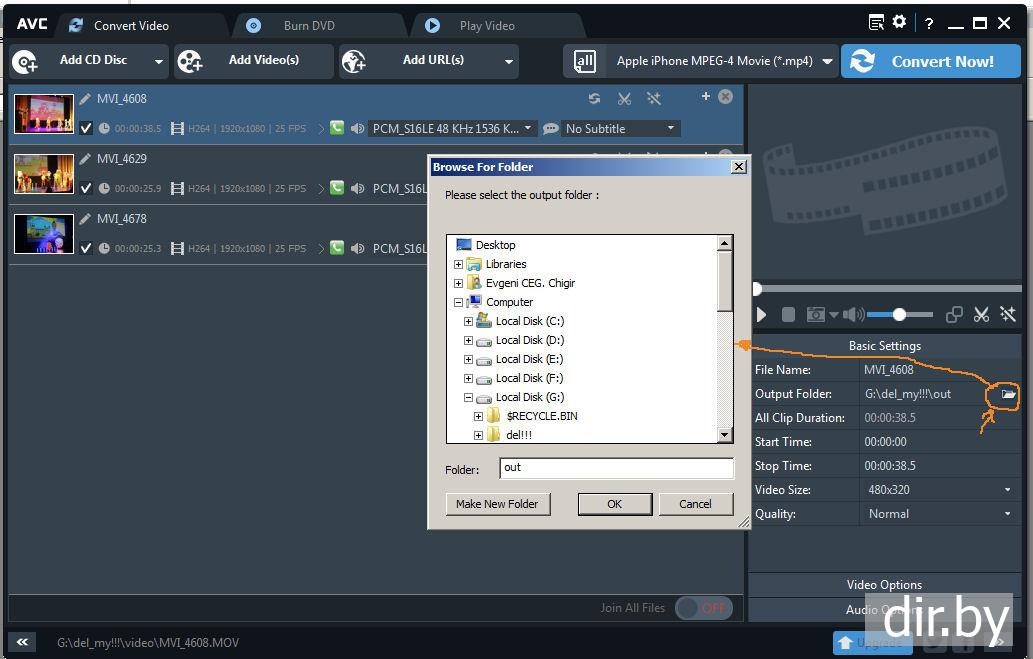
Task: Click the snapshot camera icon
Action: click(816, 315)
